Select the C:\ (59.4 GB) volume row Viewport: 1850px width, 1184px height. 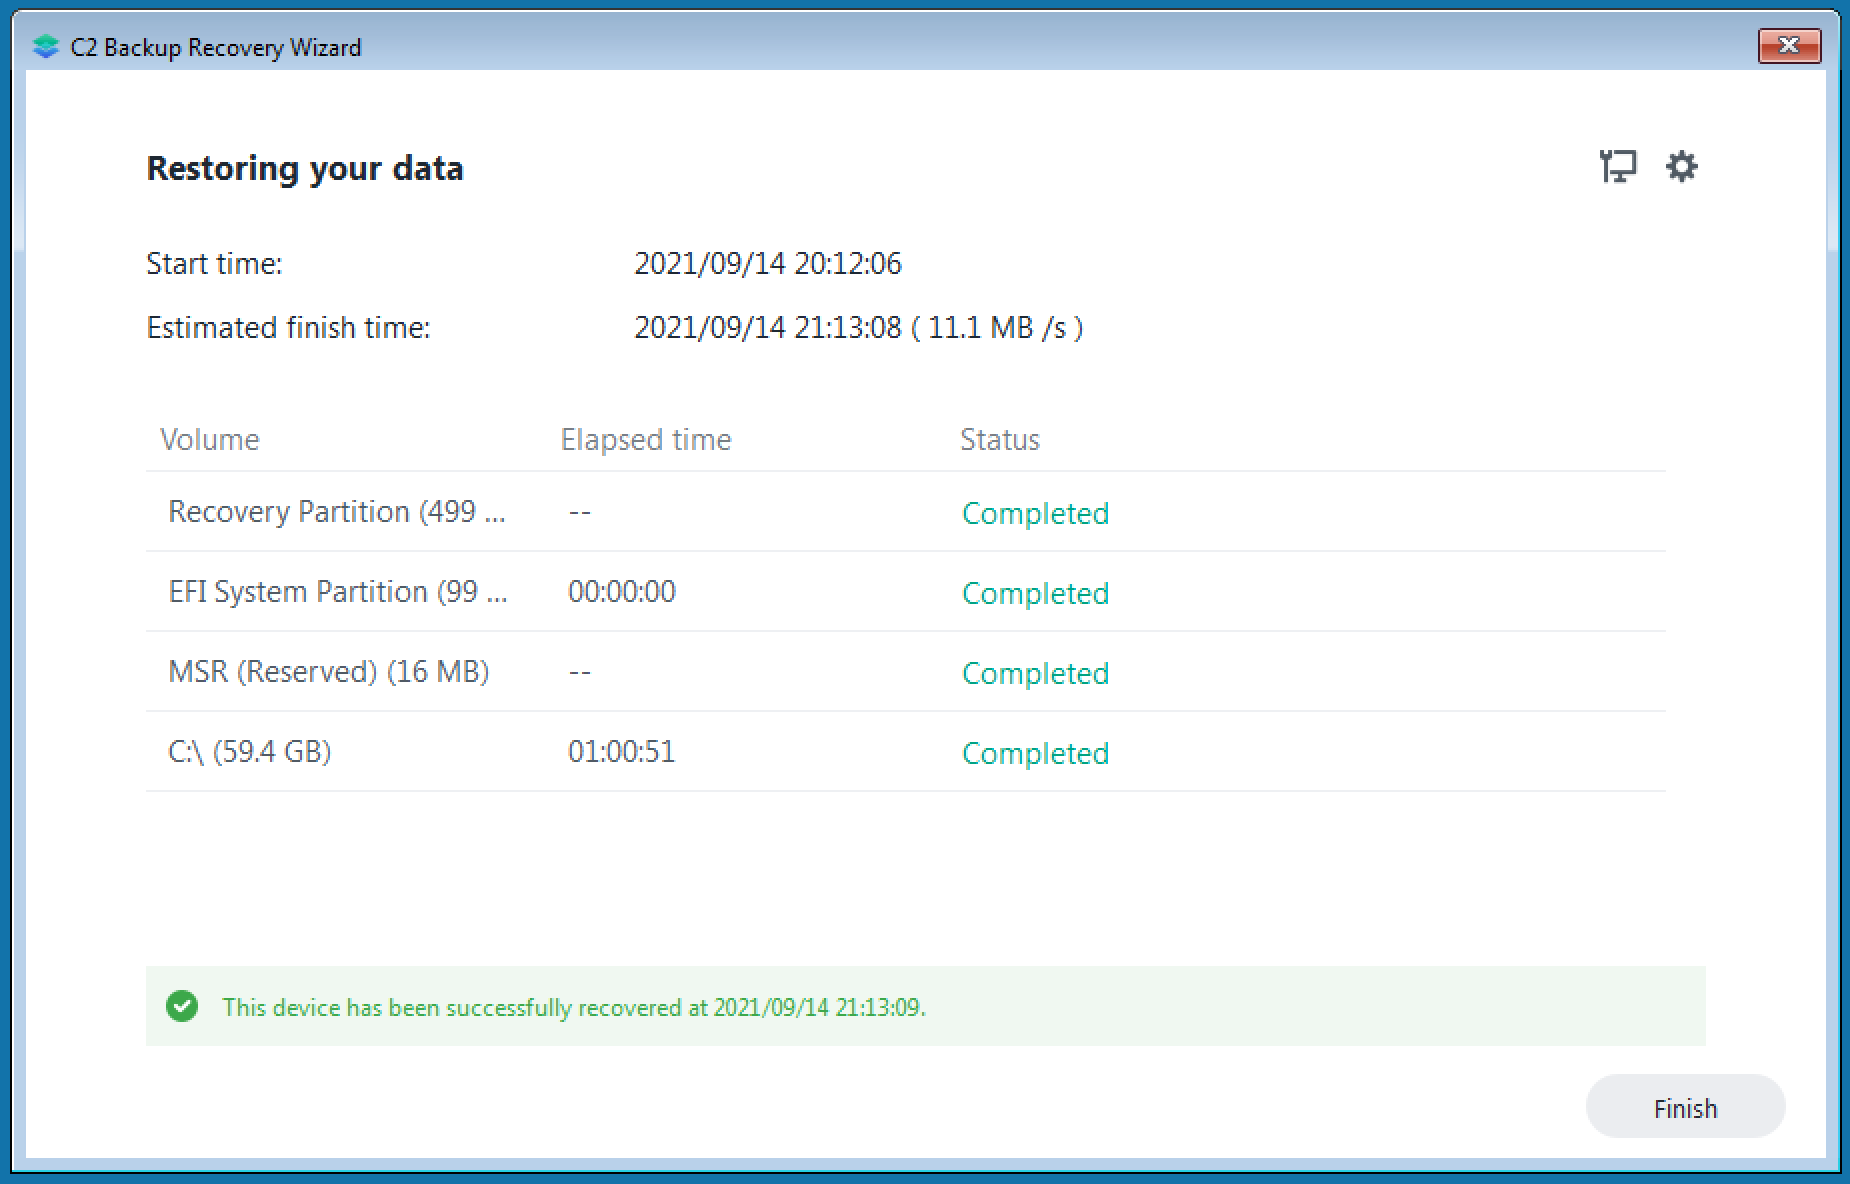(x=906, y=752)
